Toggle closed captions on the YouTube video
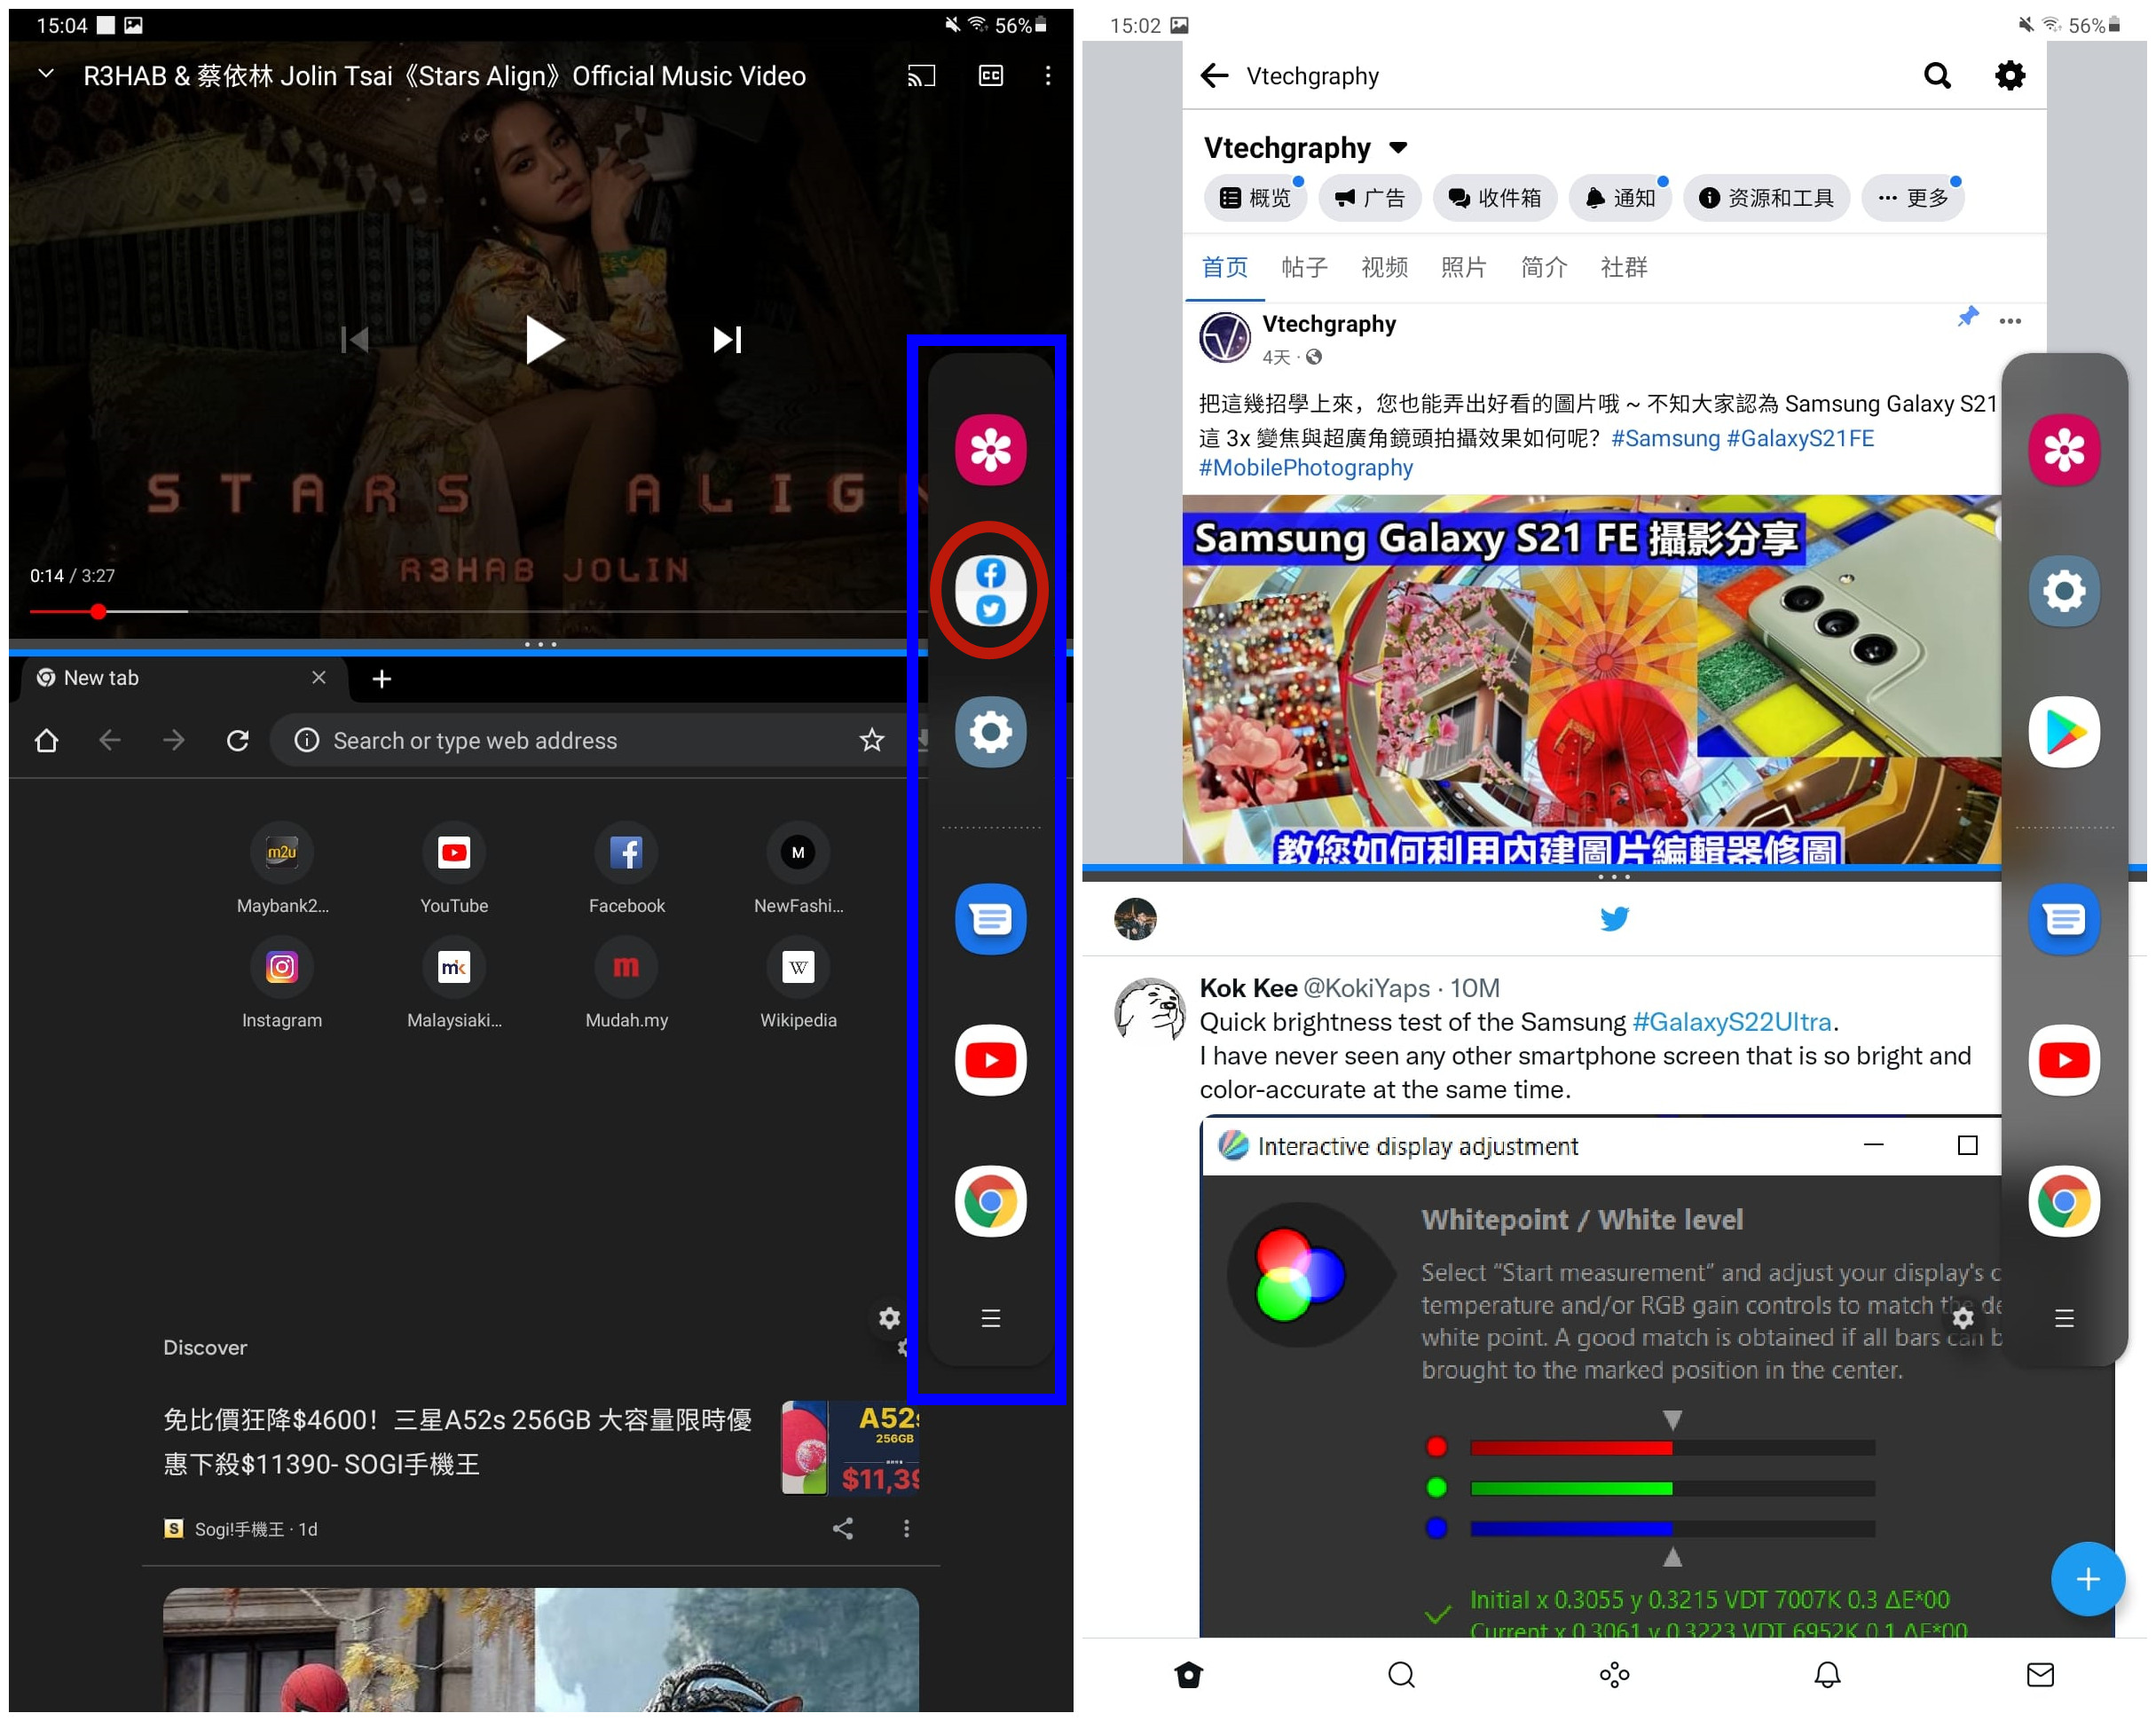Screen dimensions: 2156x1721 [x=990, y=76]
